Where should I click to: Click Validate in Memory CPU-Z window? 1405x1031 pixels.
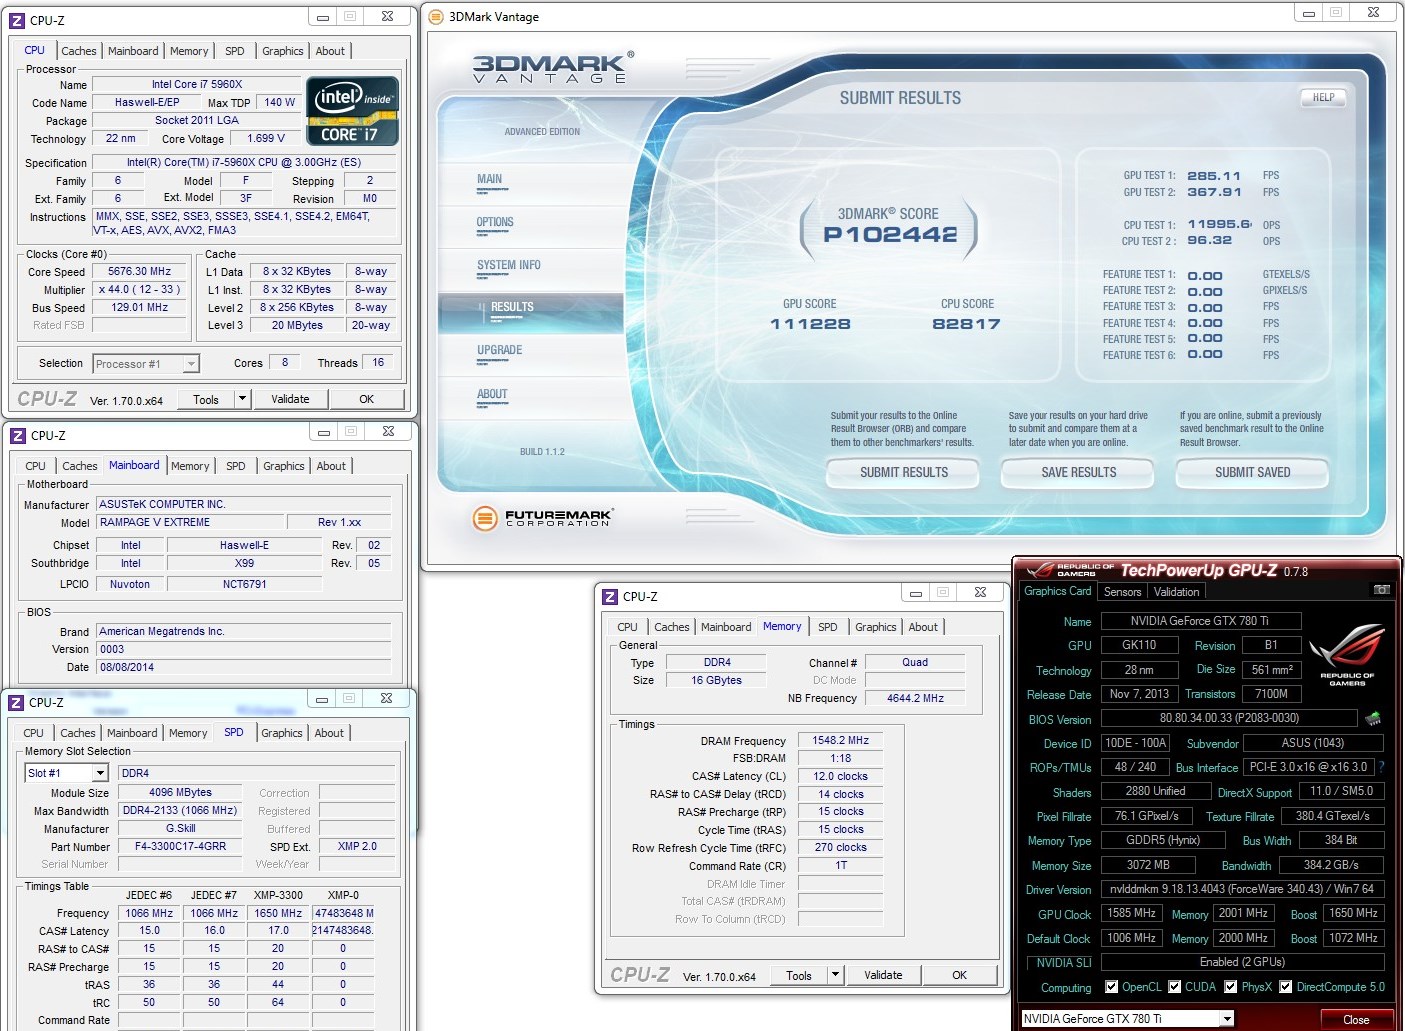[x=883, y=975]
